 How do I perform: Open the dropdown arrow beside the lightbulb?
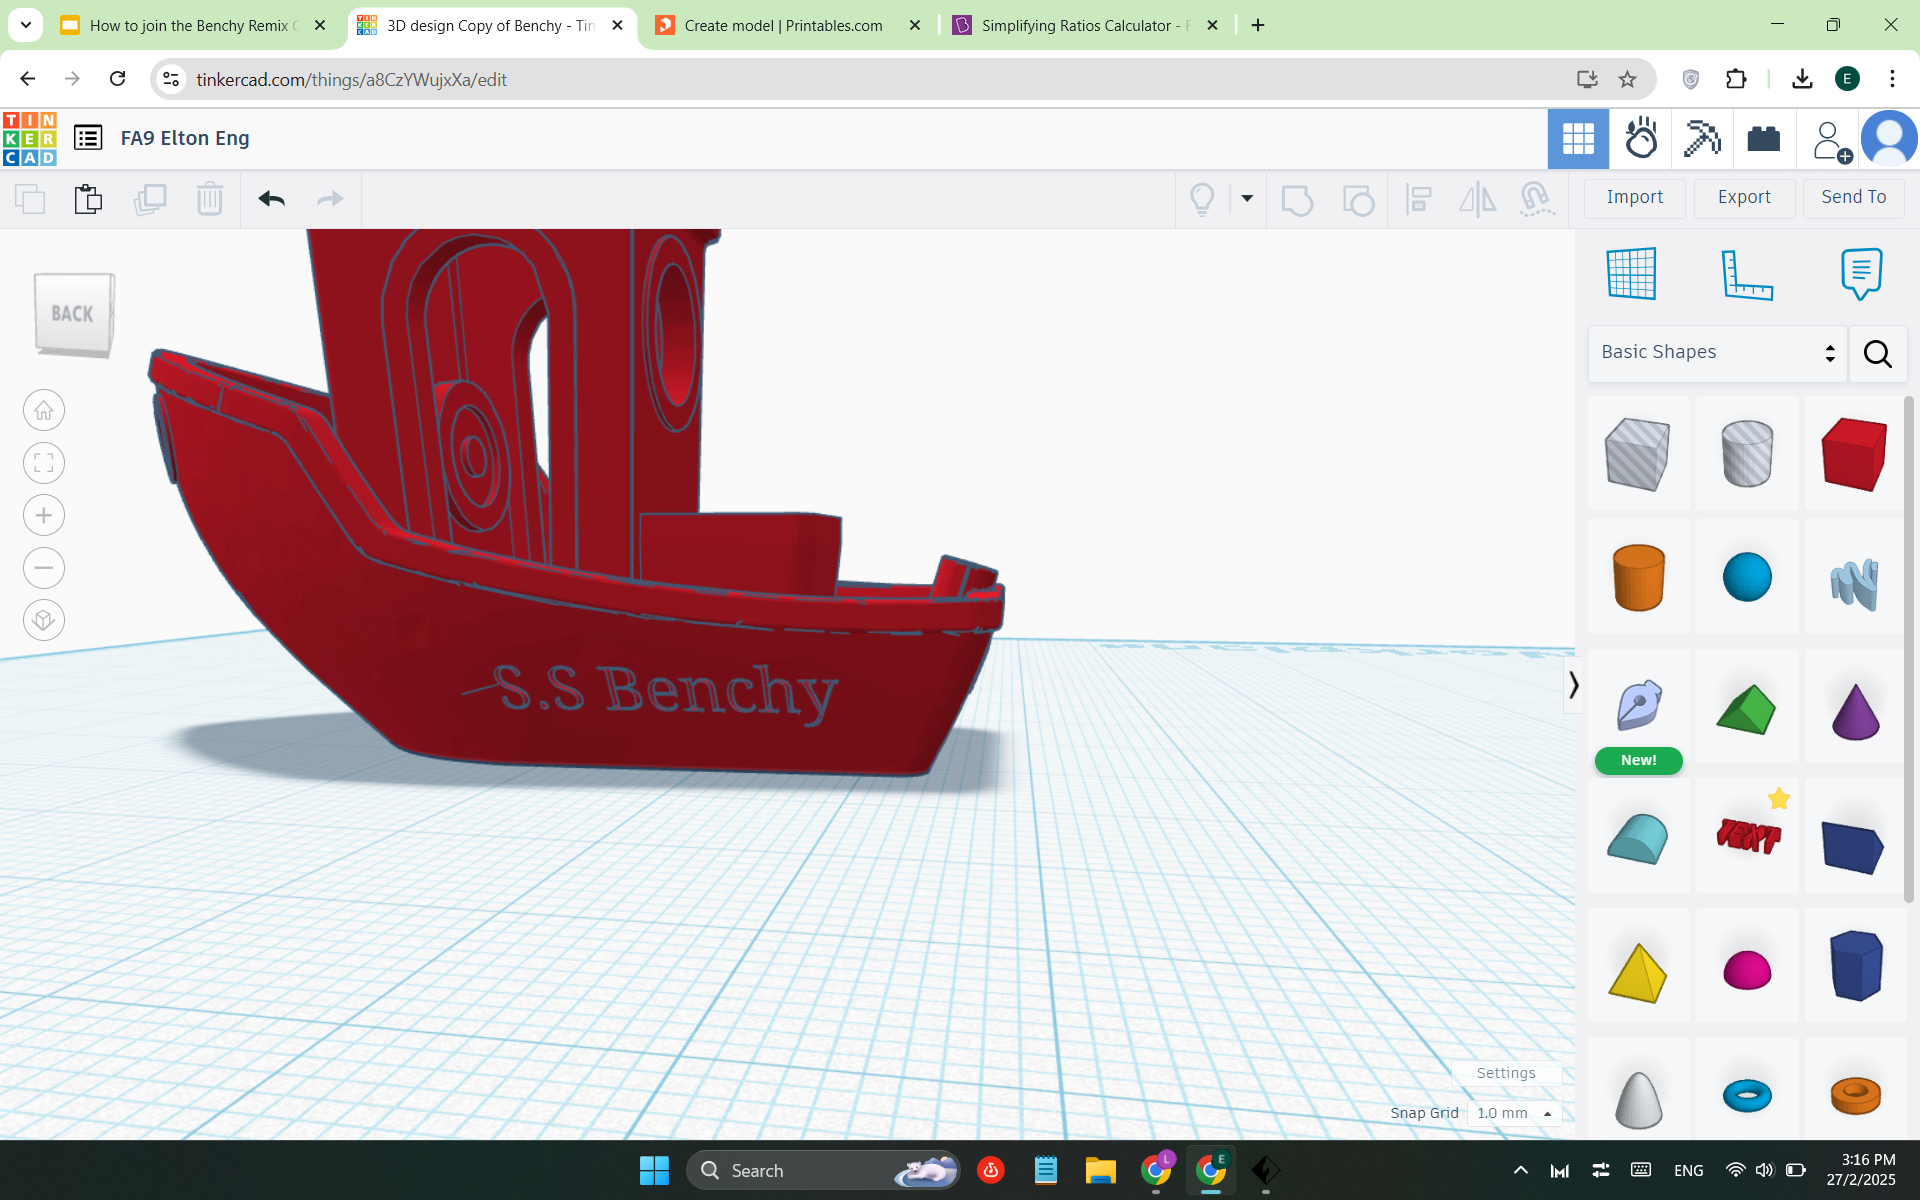click(x=1247, y=198)
